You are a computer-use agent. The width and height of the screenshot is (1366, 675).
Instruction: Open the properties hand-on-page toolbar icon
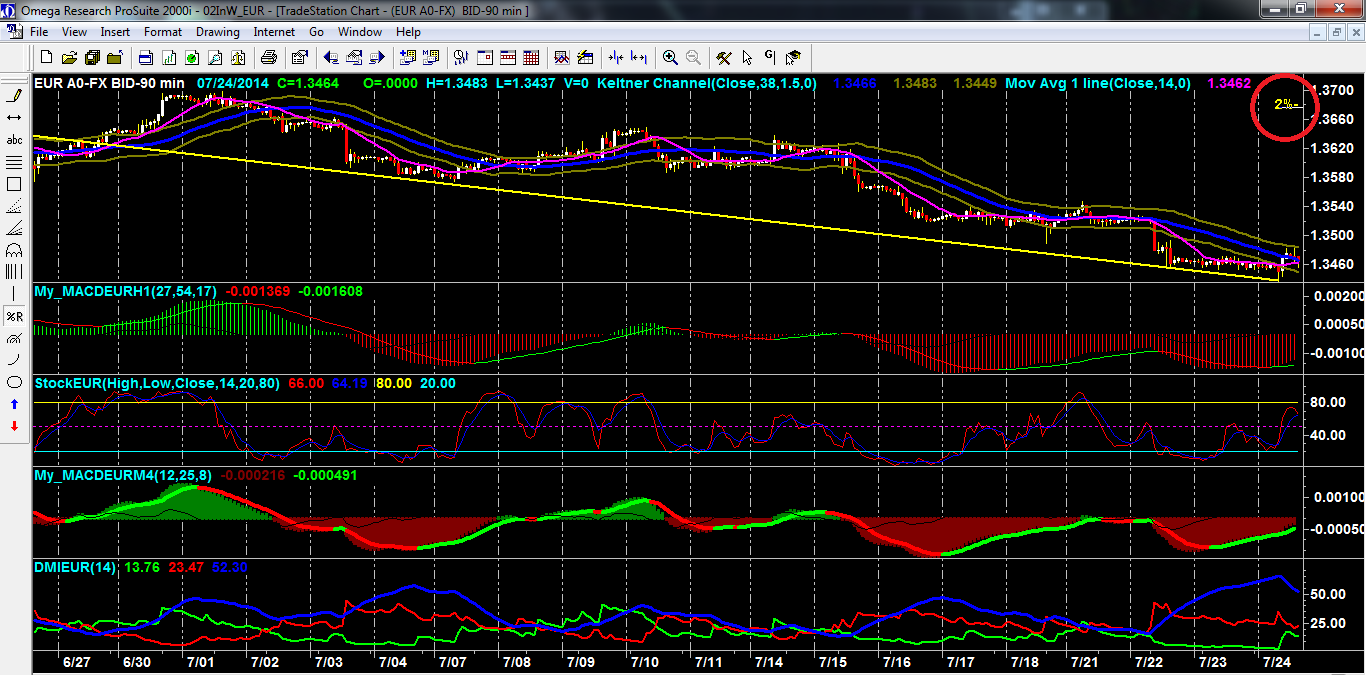coord(298,57)
